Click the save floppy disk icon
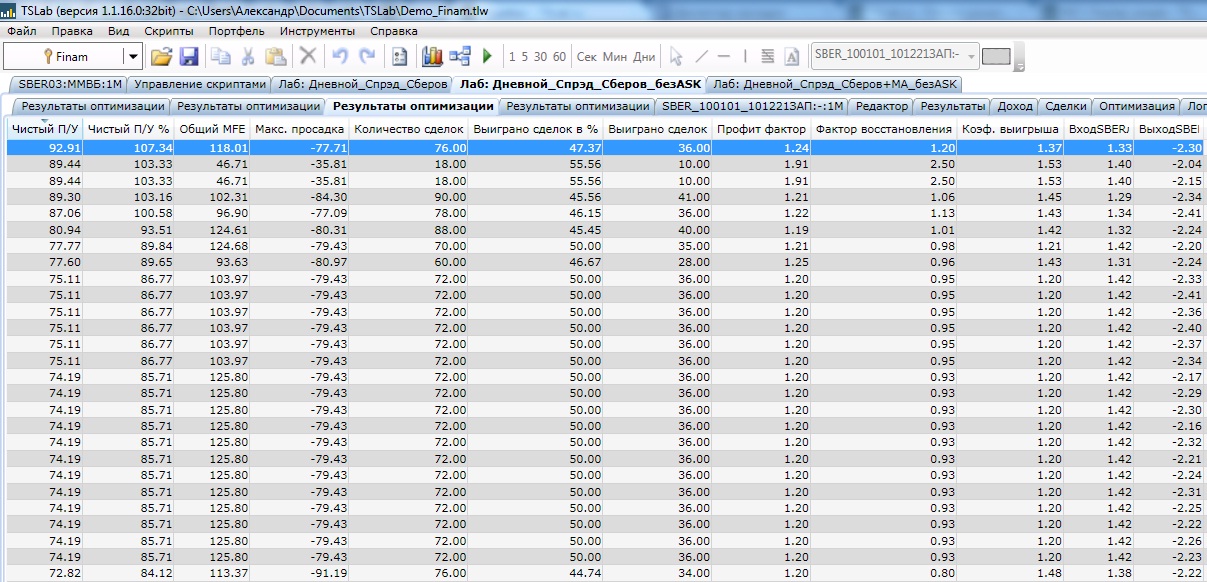The height and width of the screenshot is (582, 1207). [188, 57]
